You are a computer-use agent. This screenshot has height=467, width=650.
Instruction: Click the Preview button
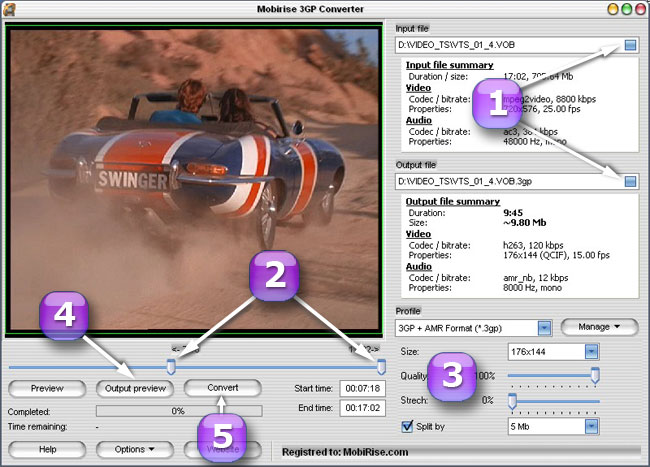[x=47, y=389]
